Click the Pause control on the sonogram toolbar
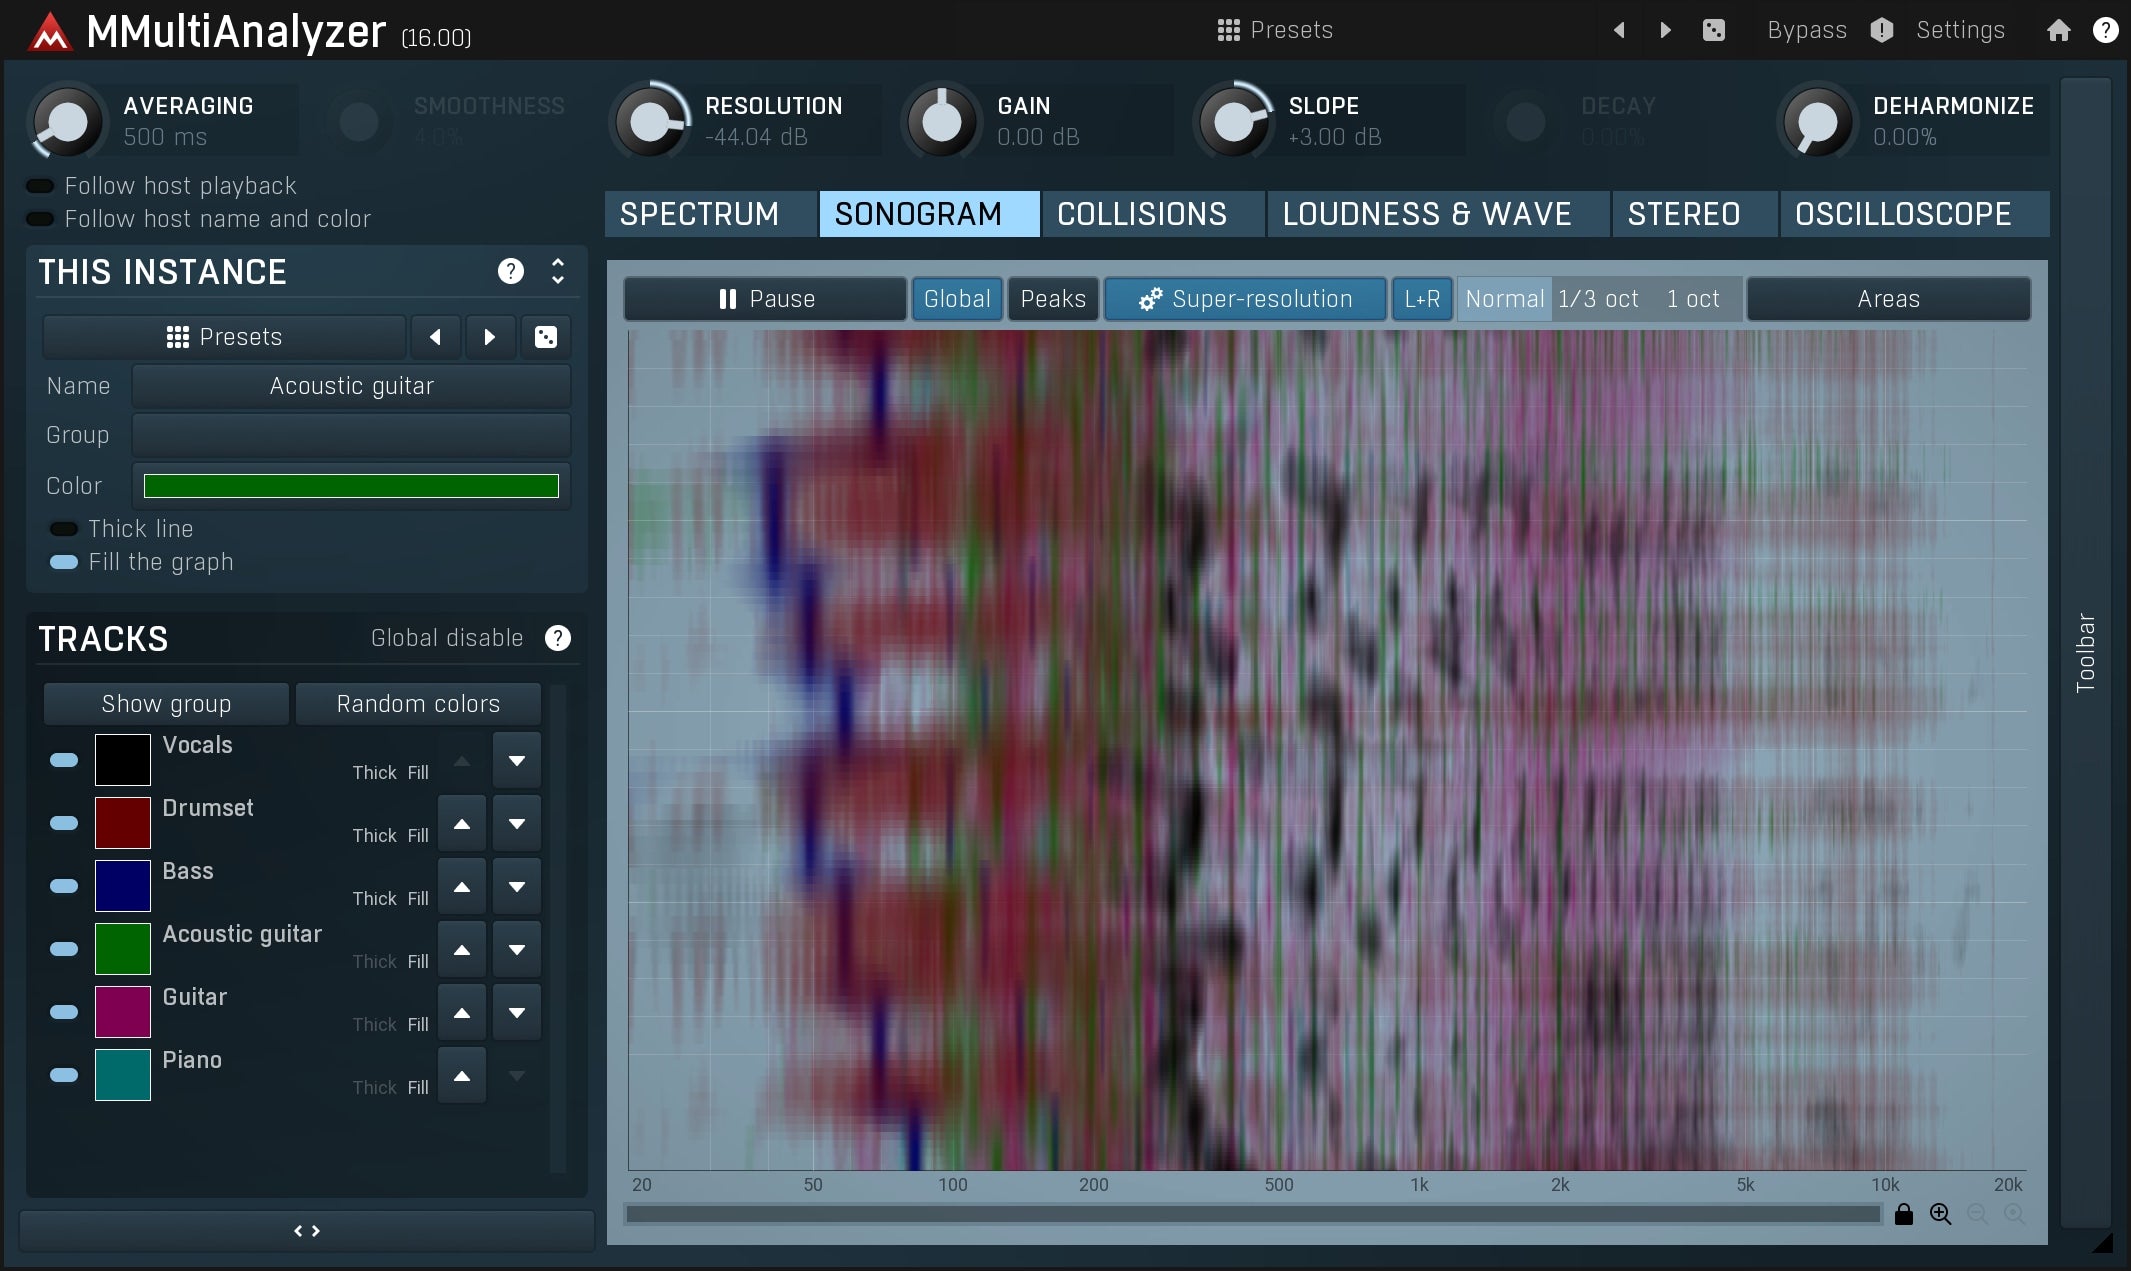This screenshot has width=2131, height=1271. [765, 298]
